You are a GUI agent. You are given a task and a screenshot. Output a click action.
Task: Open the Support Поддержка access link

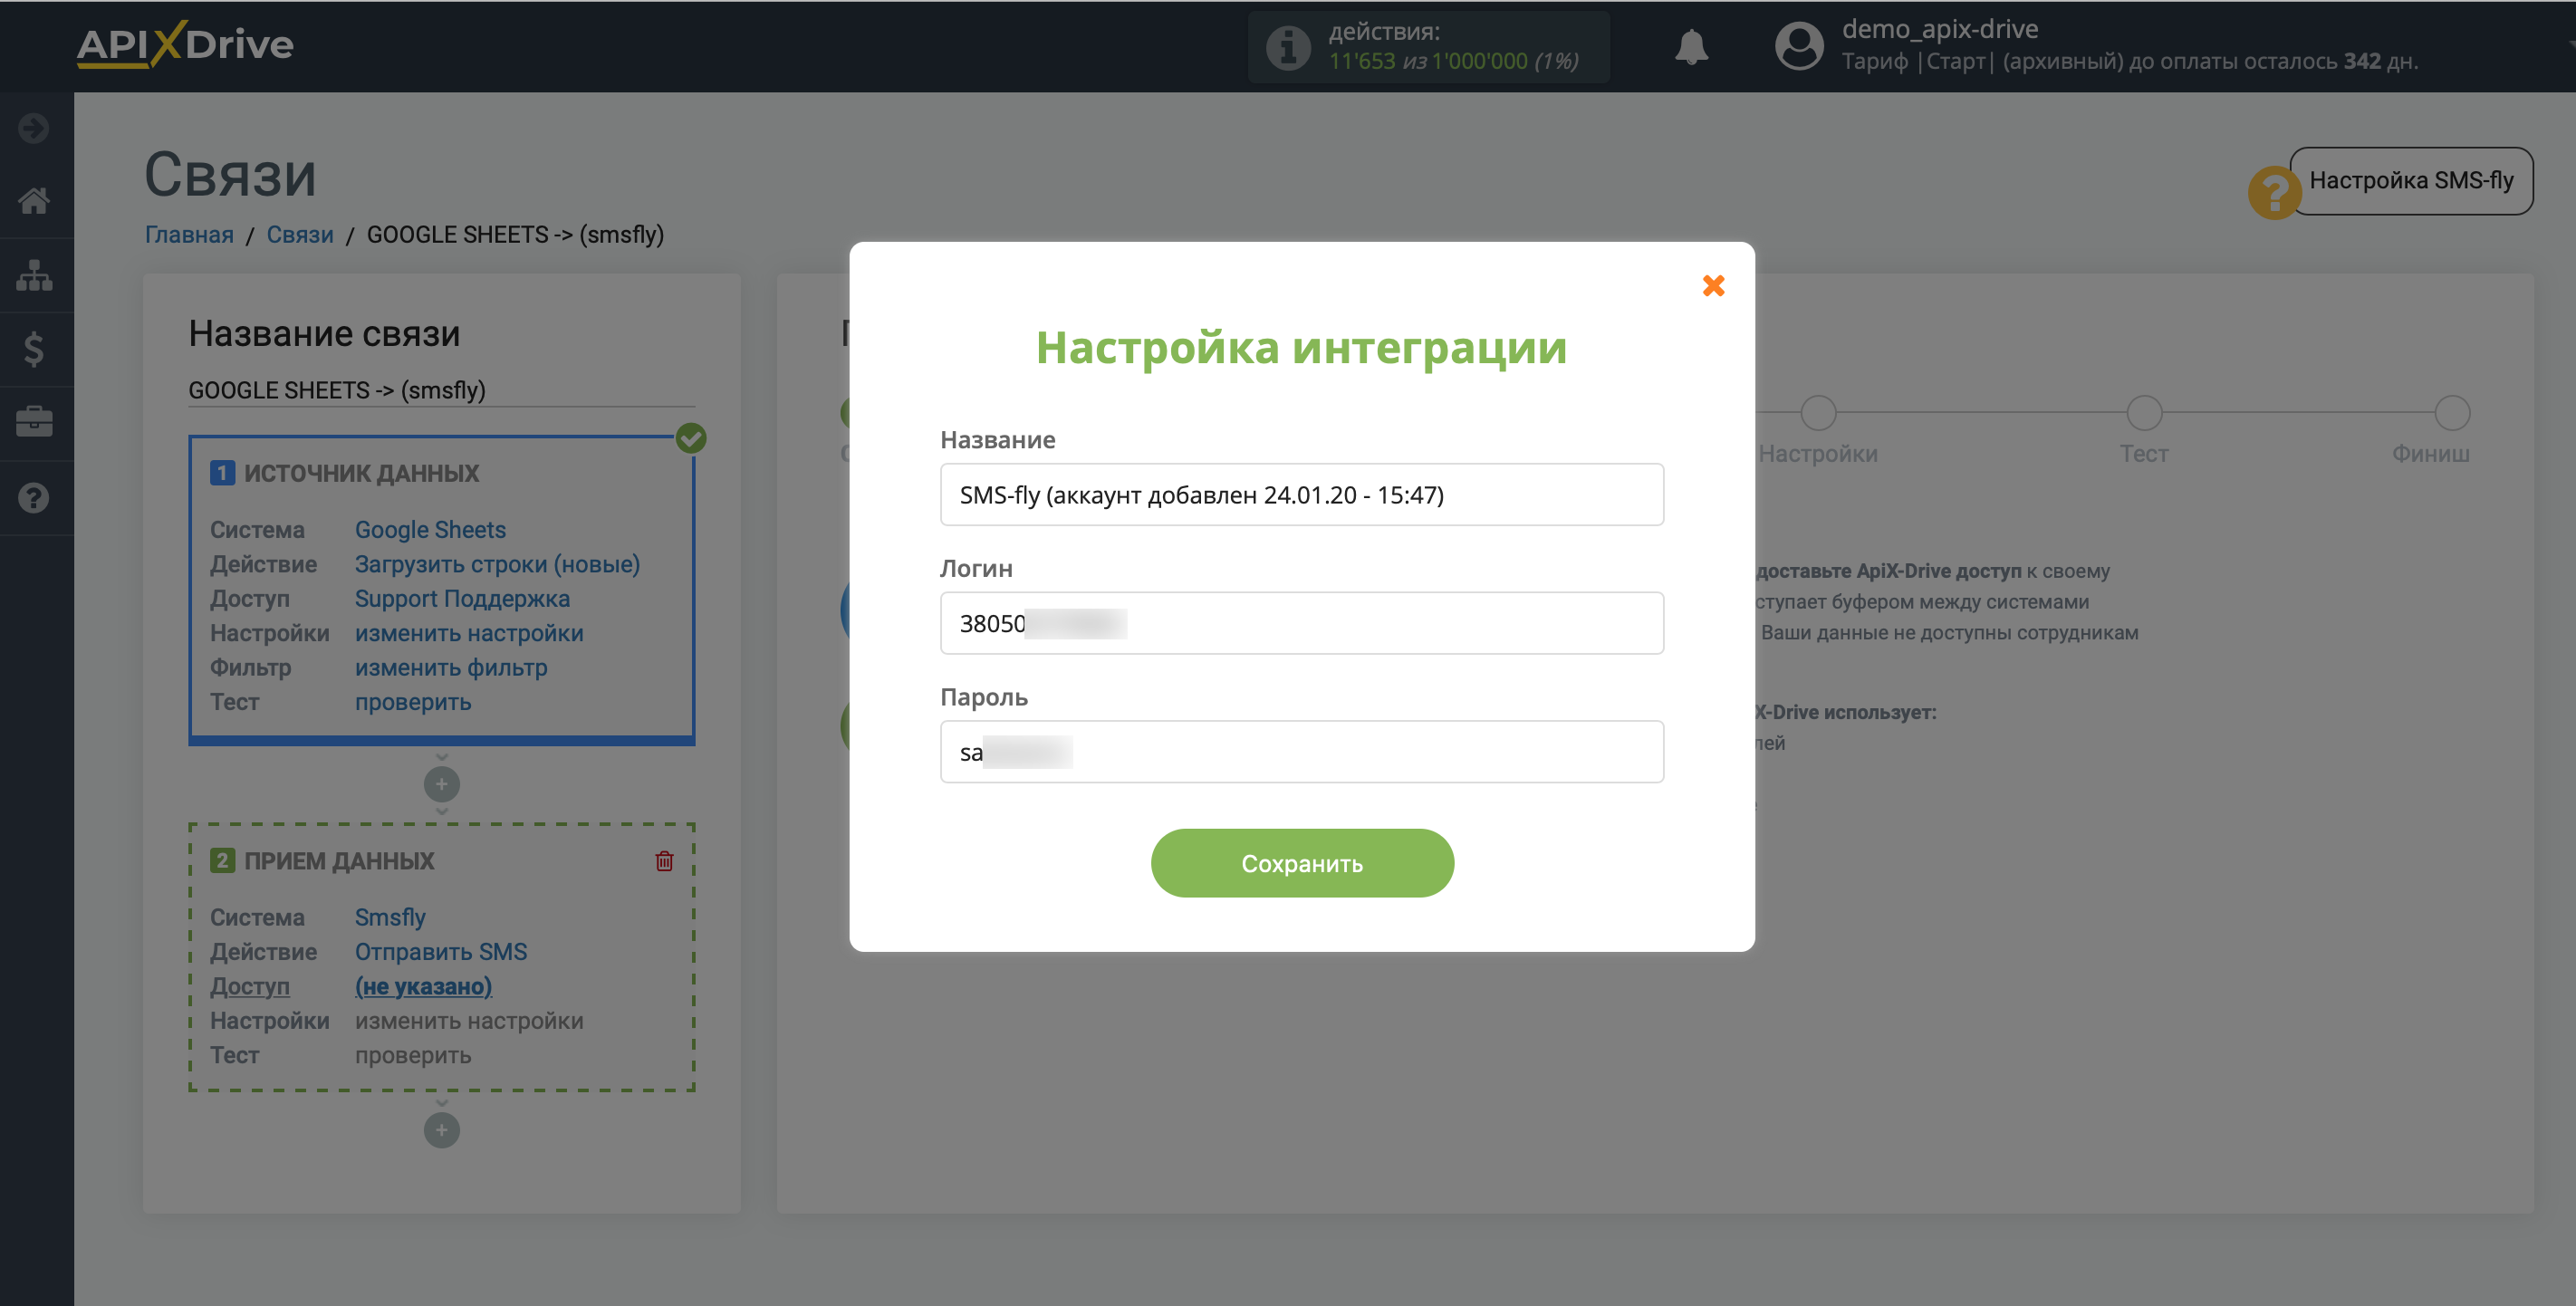[462, 599]
